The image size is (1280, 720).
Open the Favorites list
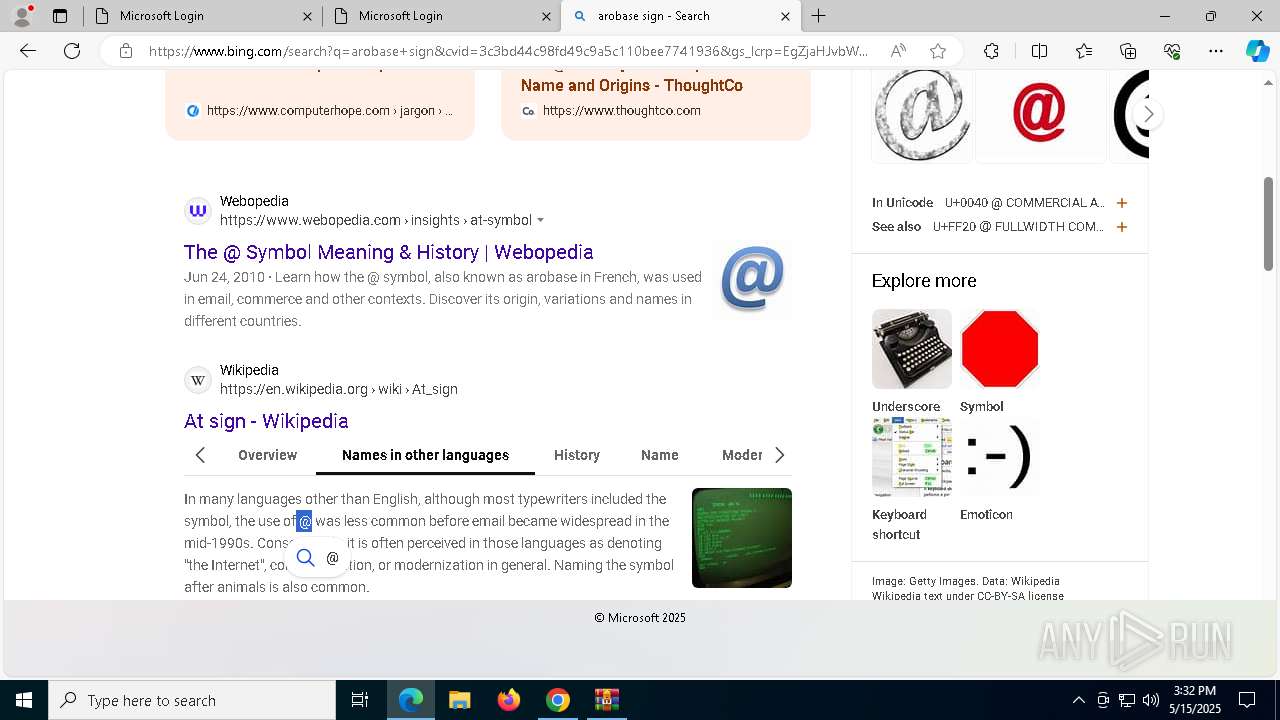click(1084, 51)
